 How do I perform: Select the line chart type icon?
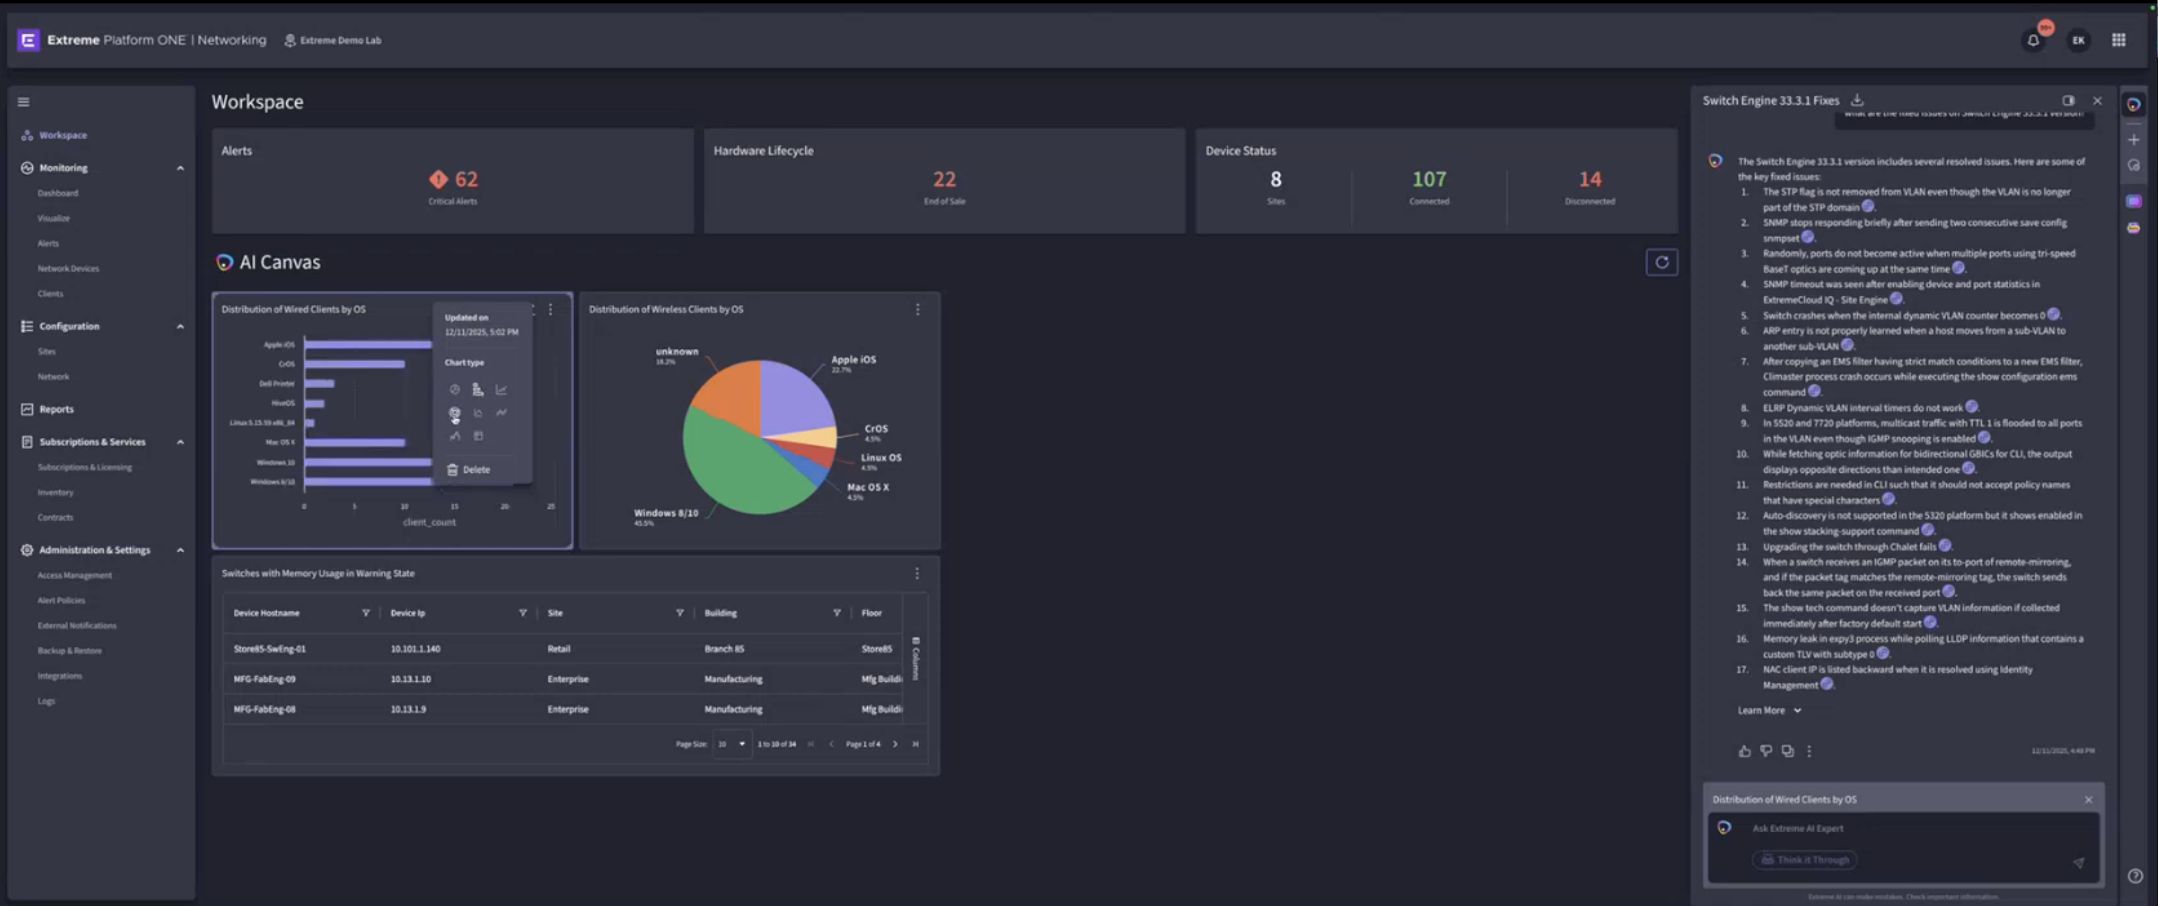tap(501, 389)
